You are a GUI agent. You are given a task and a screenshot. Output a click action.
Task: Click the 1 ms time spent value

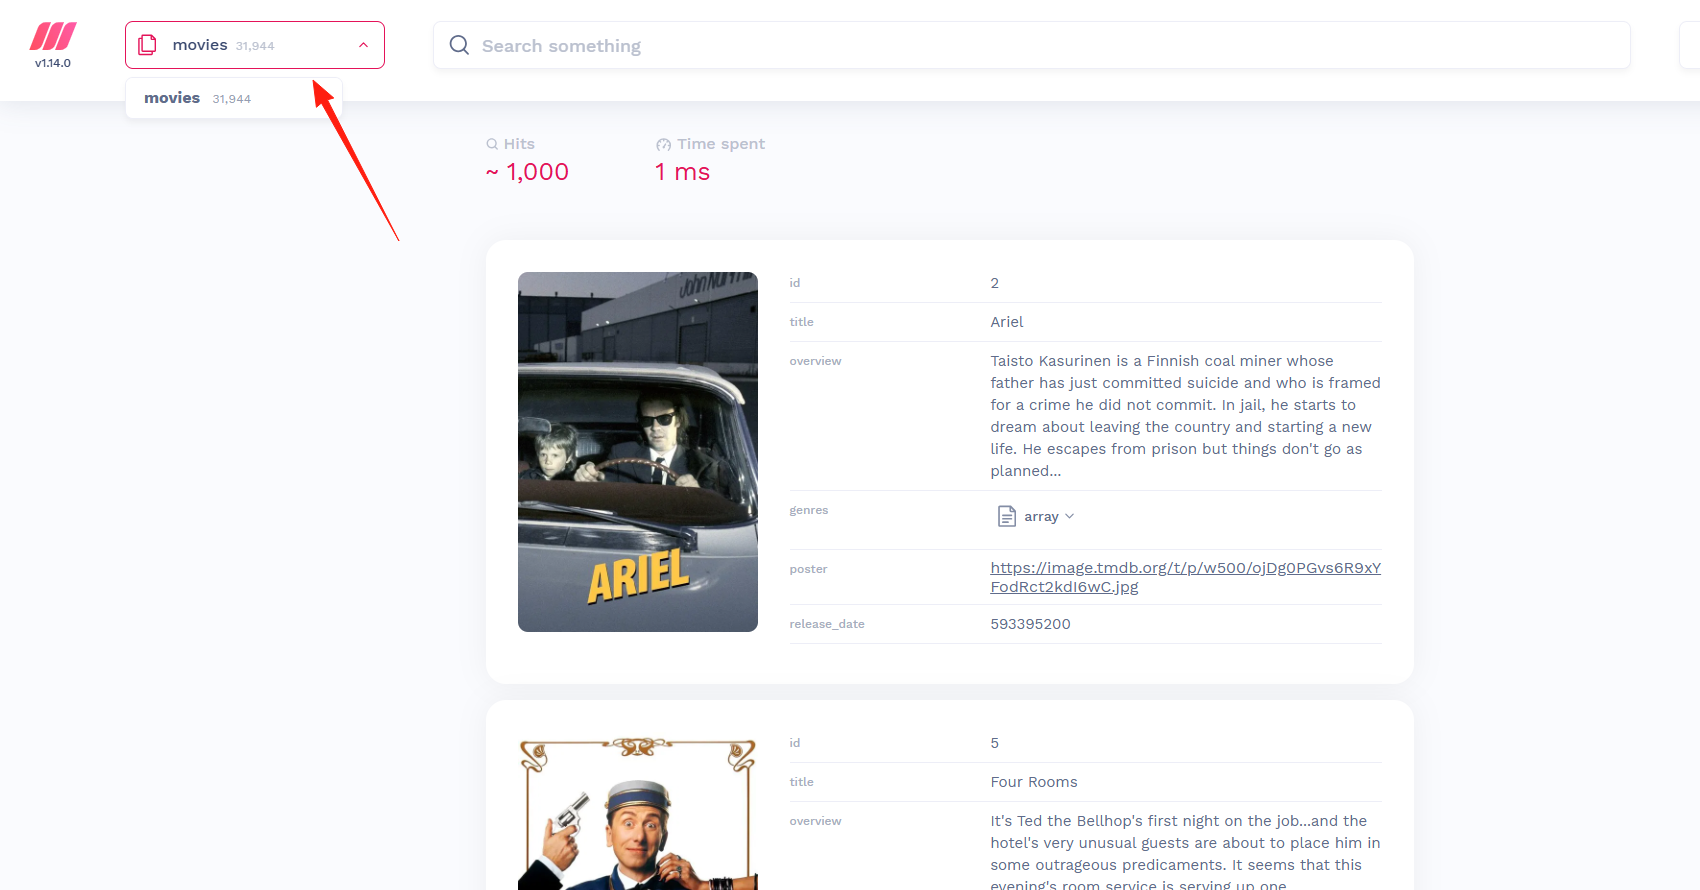[682, 172]
